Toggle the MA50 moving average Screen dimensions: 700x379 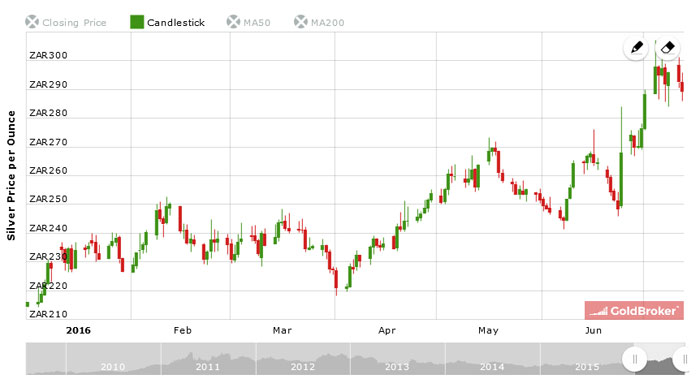[249, 22]
